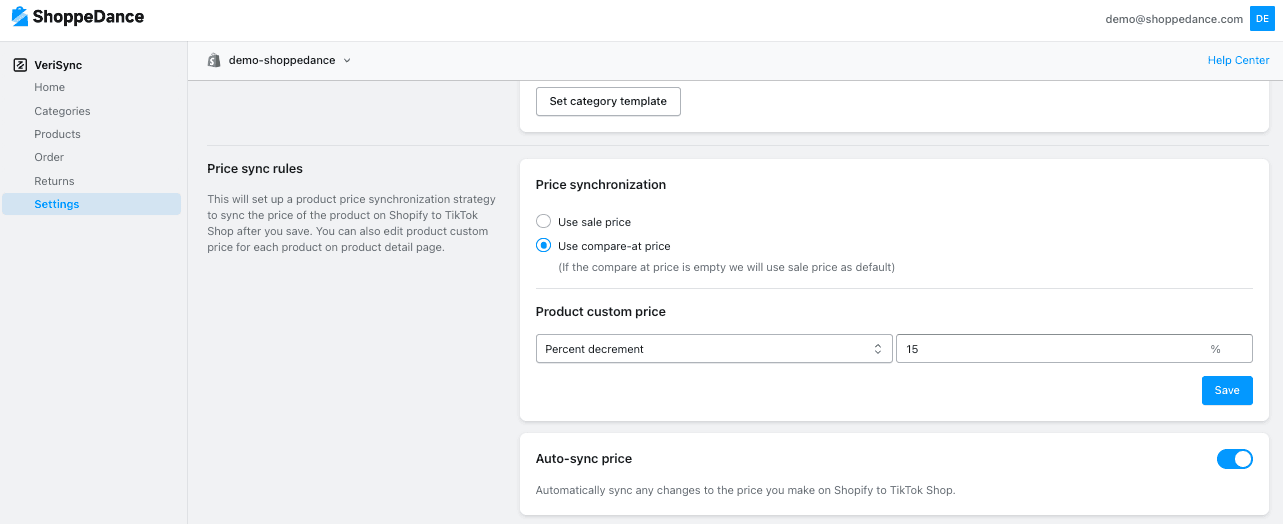
Task: Open the Help Center link
Action: [1238, 60]
